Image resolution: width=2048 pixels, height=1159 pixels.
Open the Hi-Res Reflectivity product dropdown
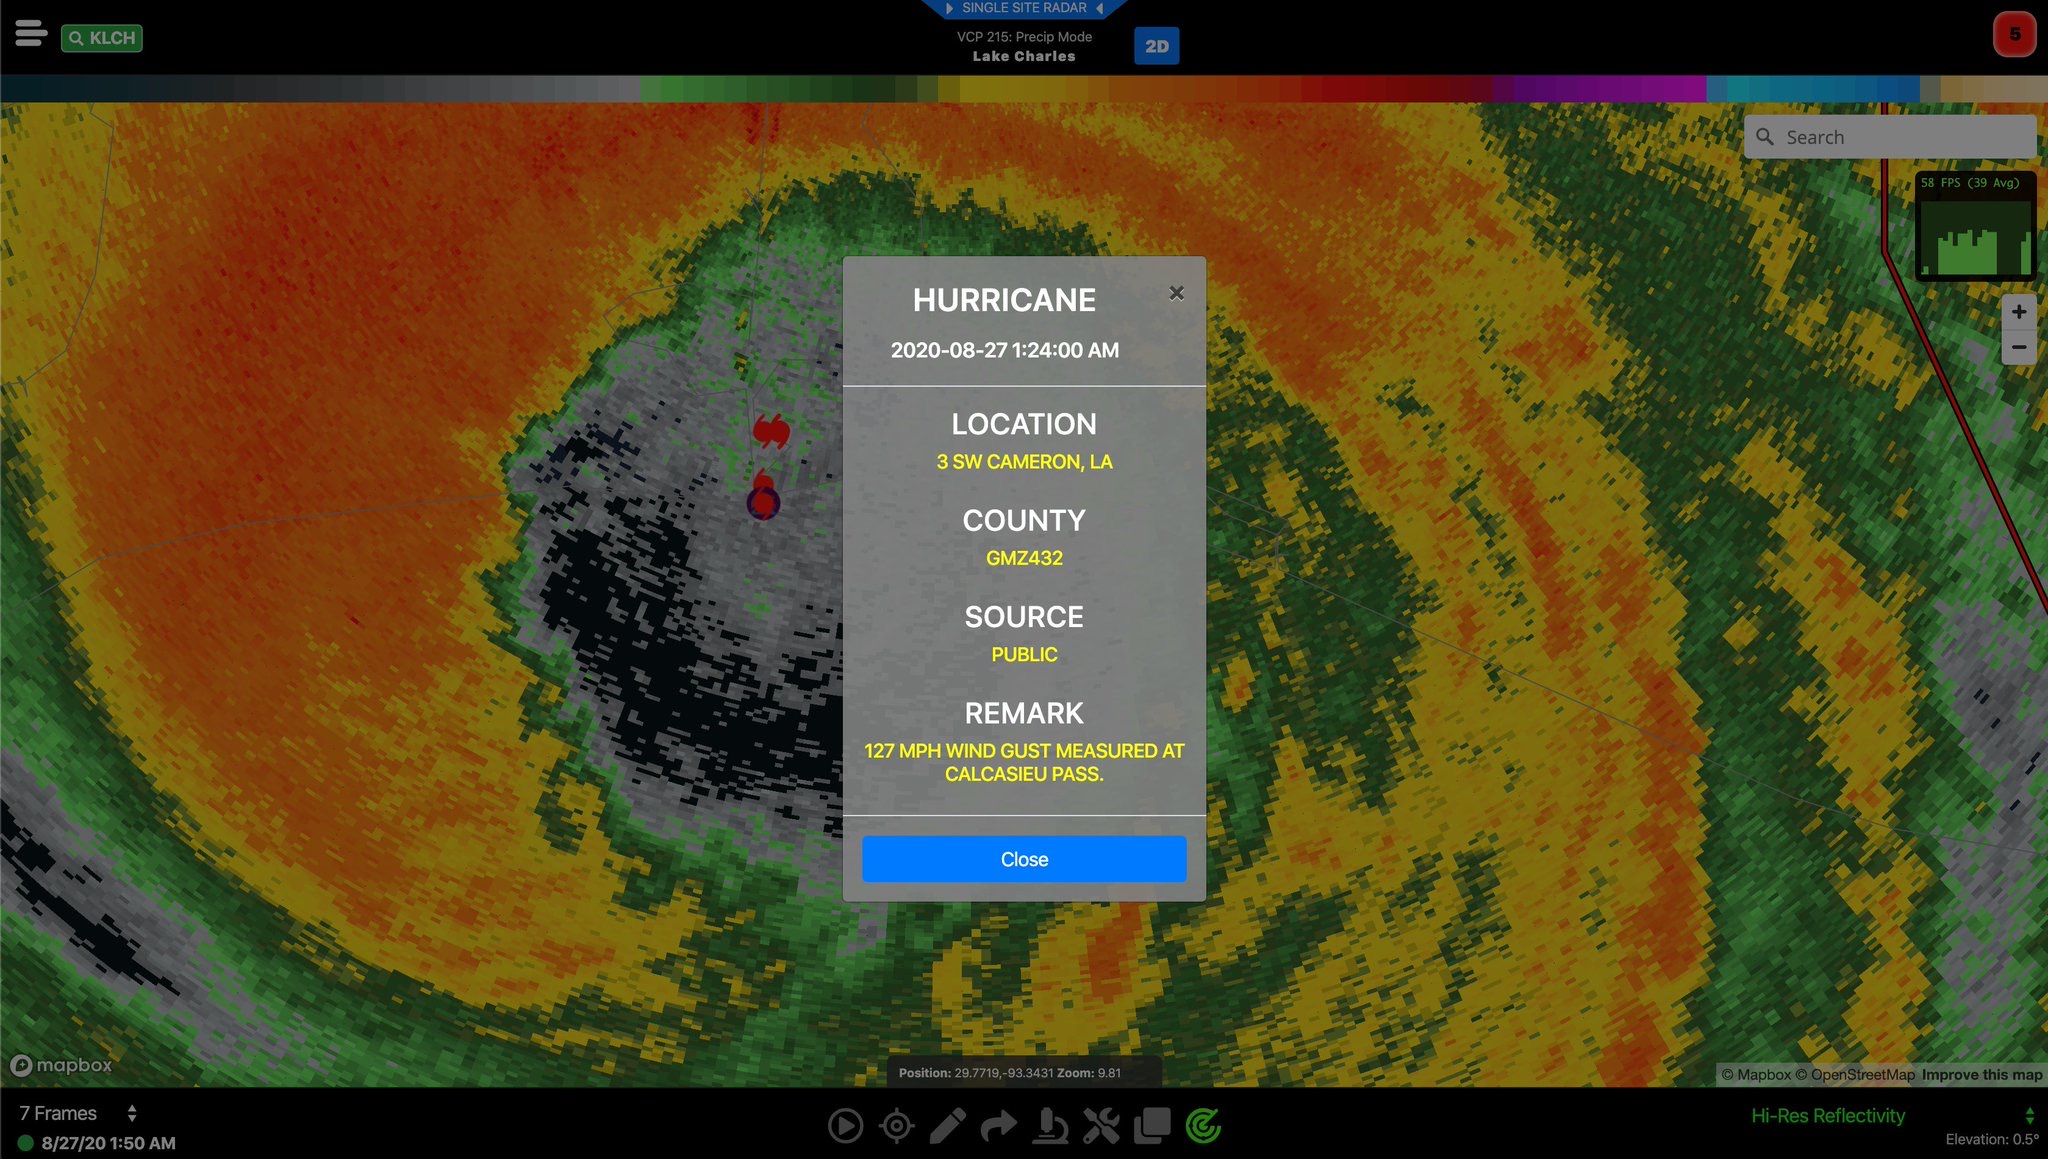tap(1893, 1115)
